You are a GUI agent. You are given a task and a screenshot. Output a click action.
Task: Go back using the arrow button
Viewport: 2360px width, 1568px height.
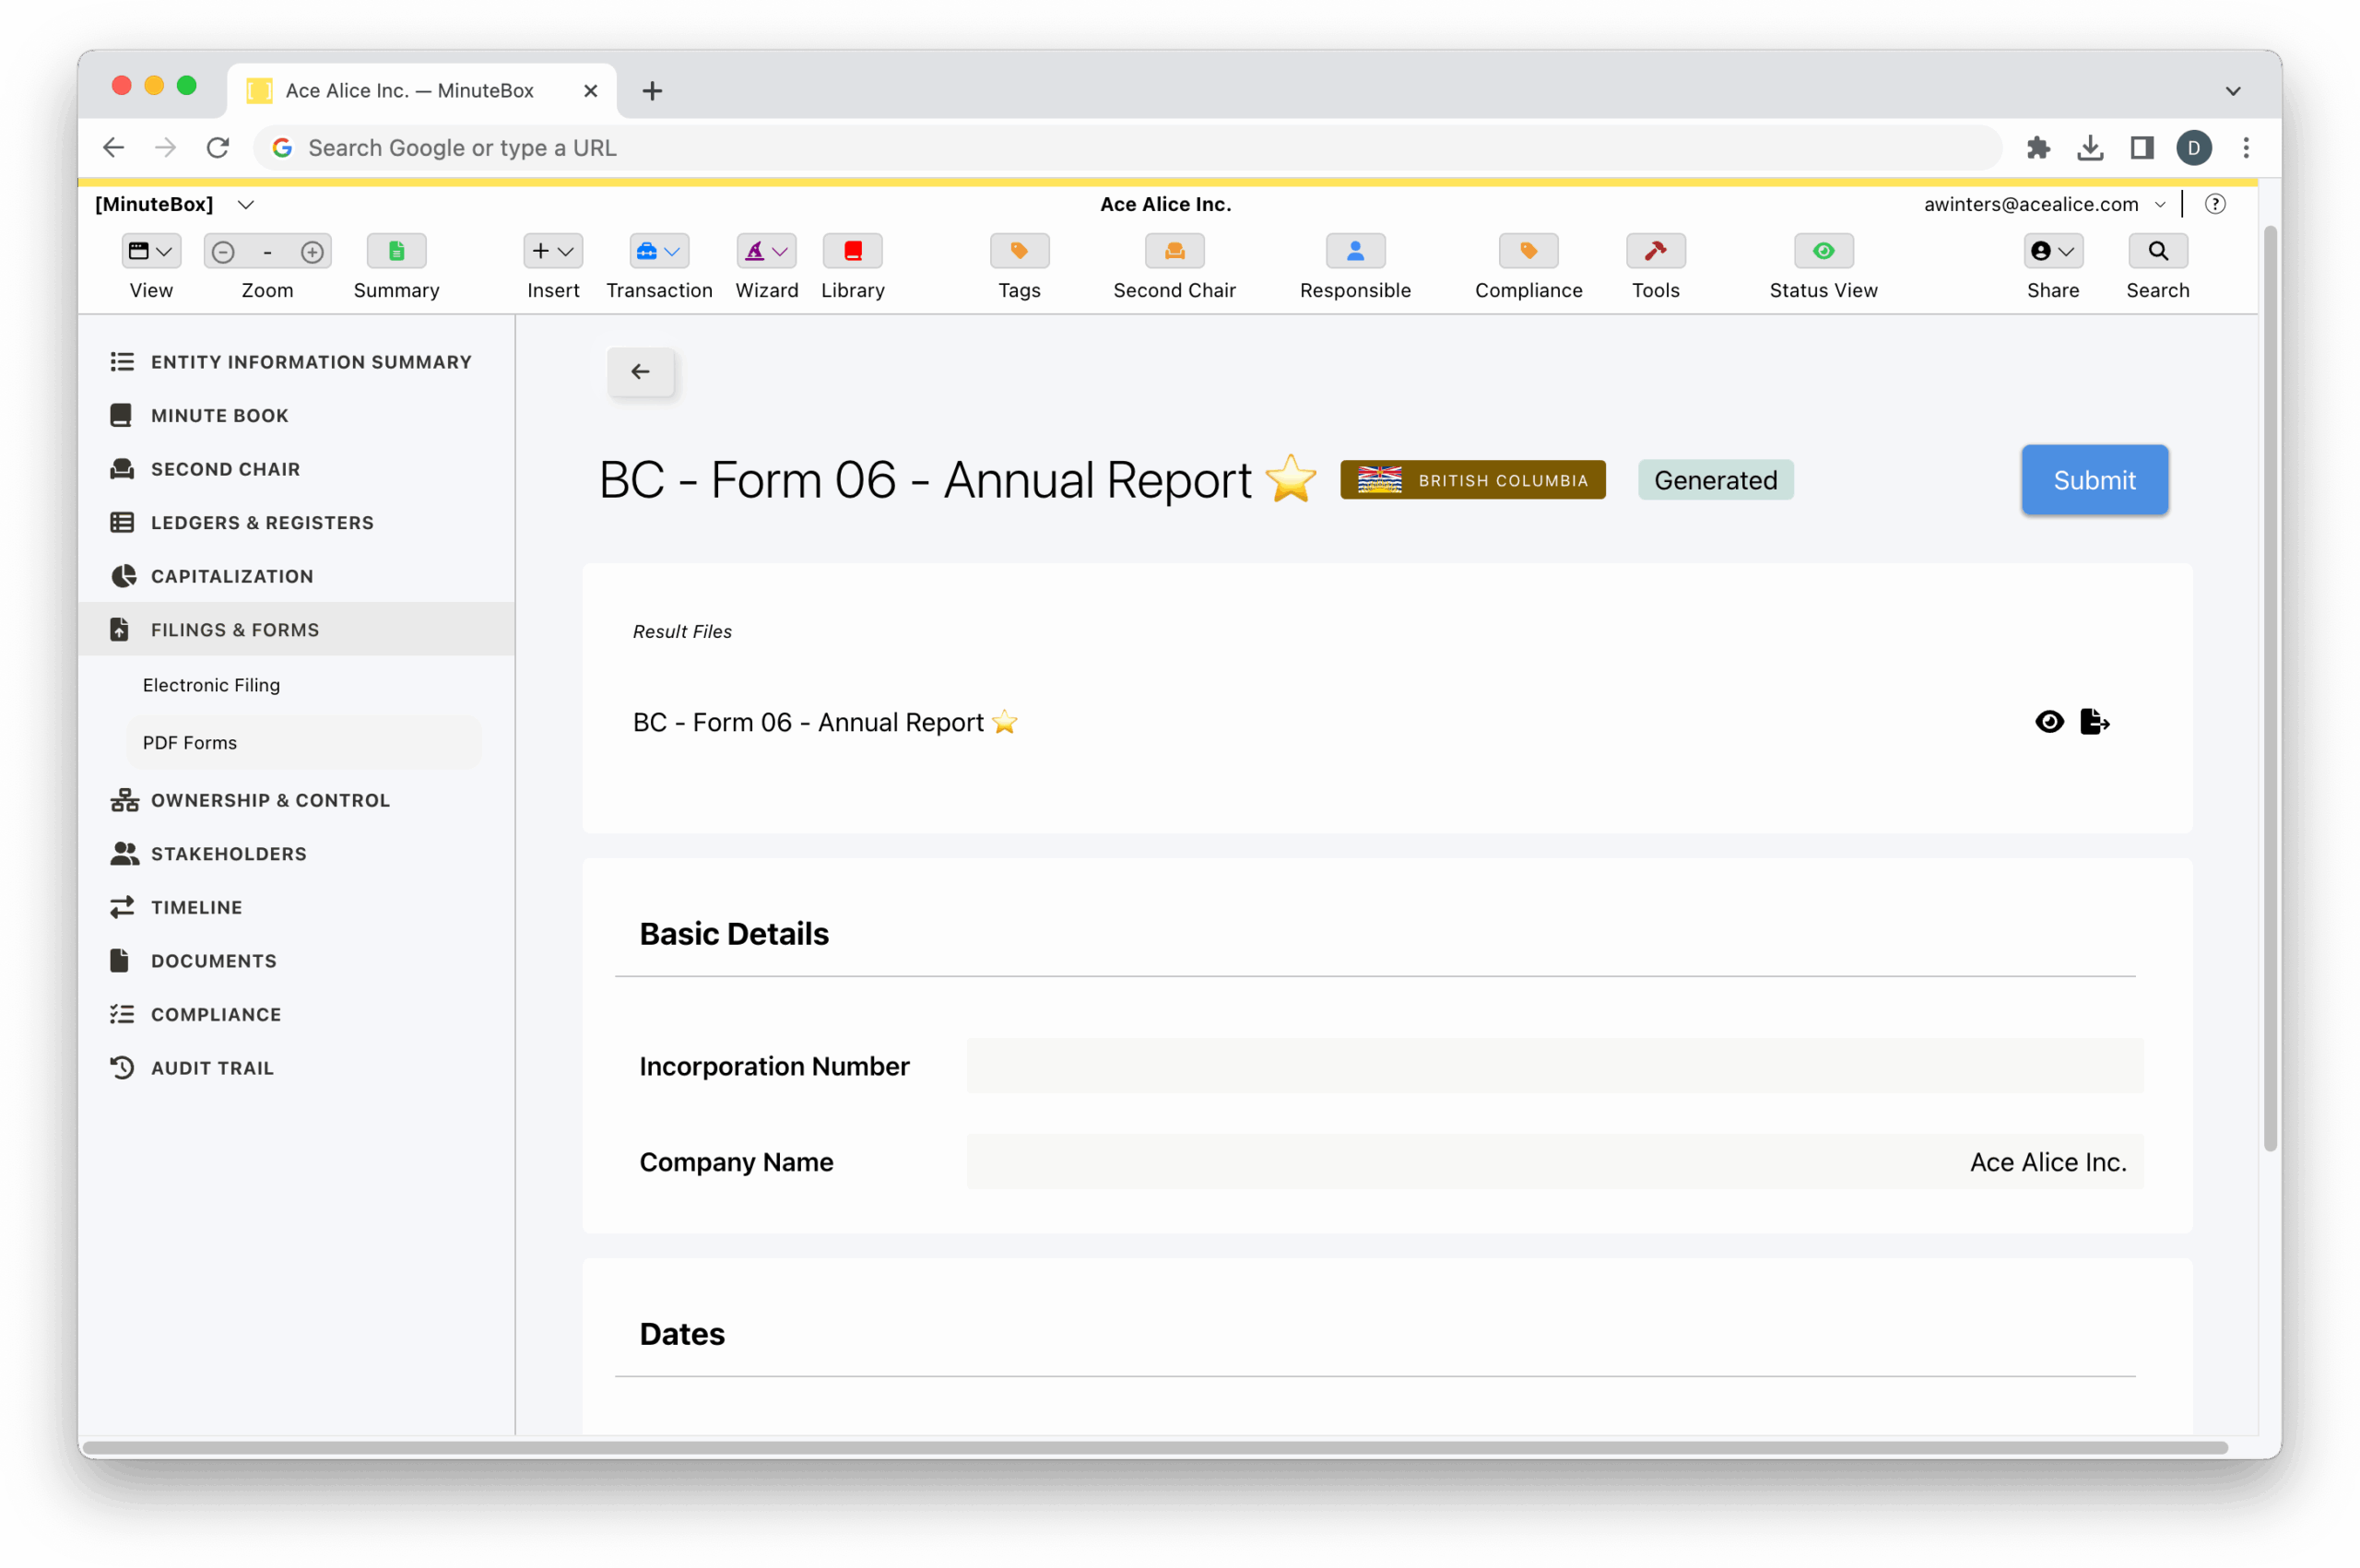tap(640, 372)
